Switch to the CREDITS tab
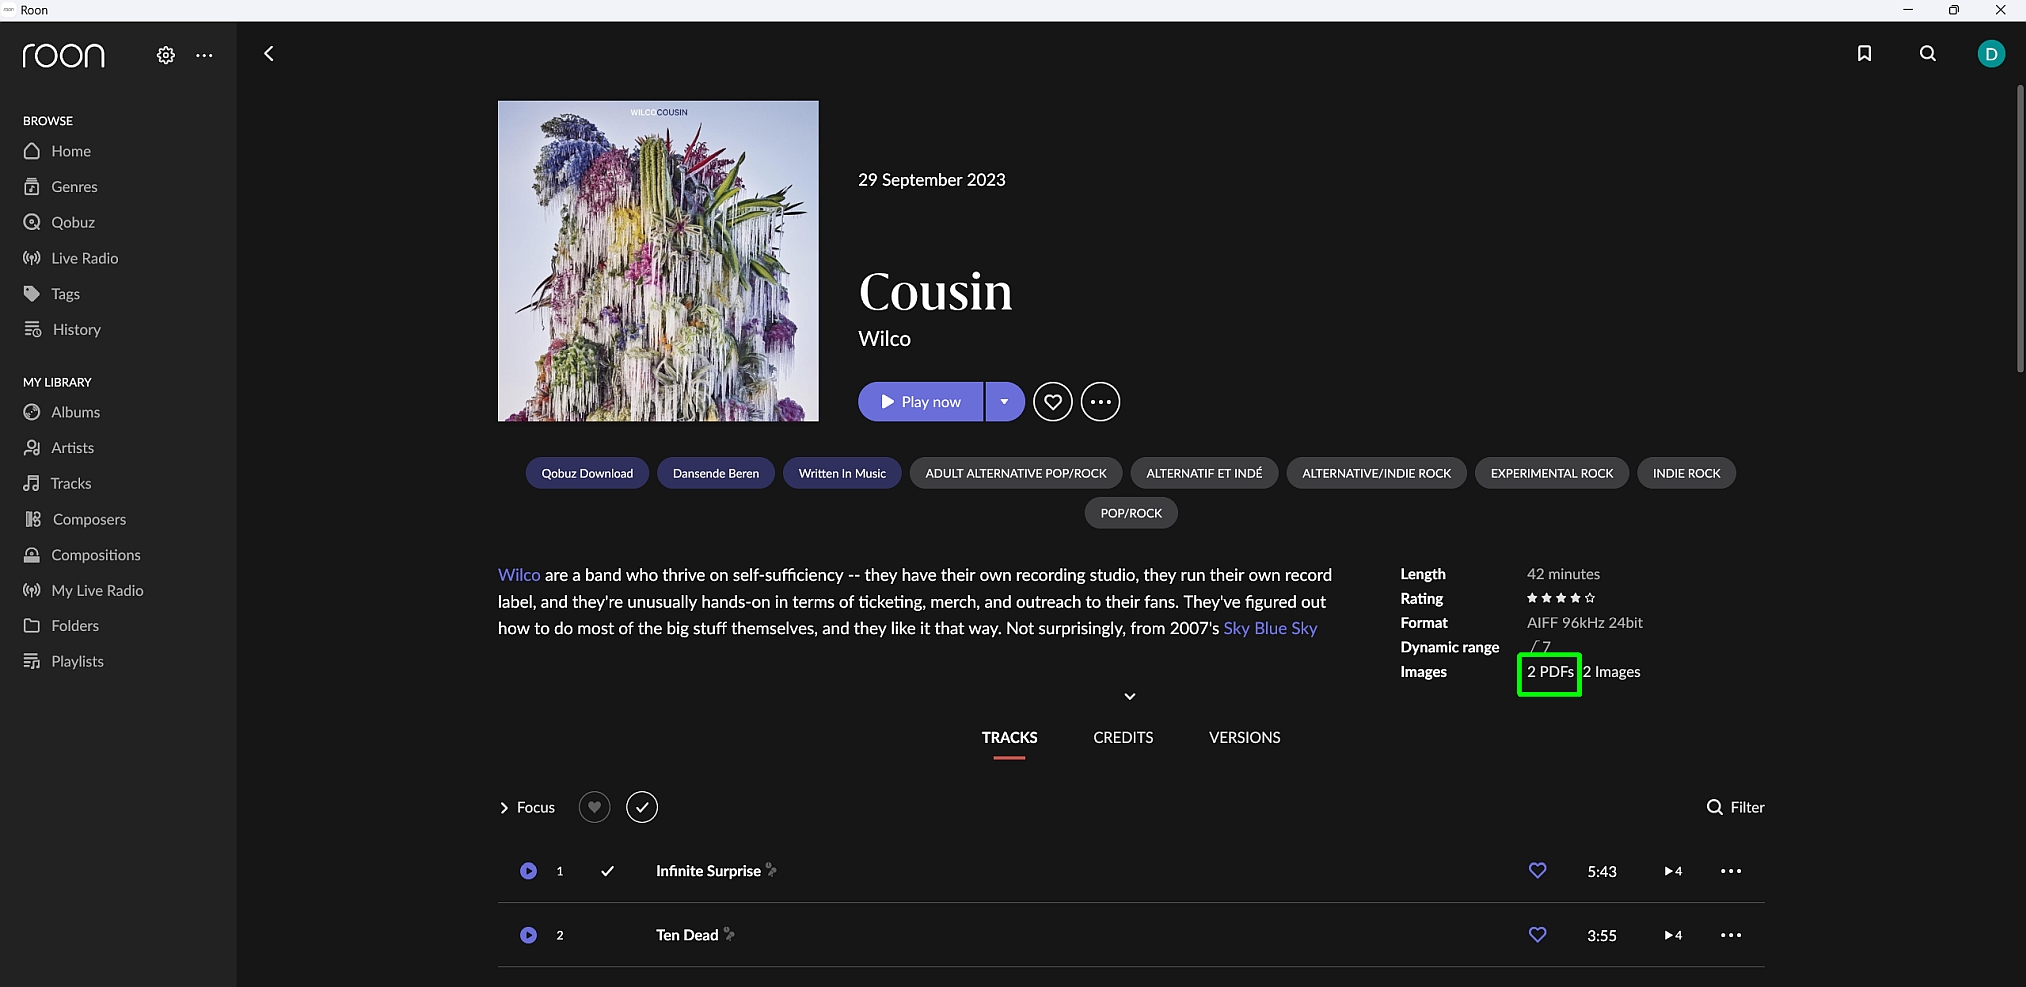This screenshot has height=987, width=2026. [1123, 738]
